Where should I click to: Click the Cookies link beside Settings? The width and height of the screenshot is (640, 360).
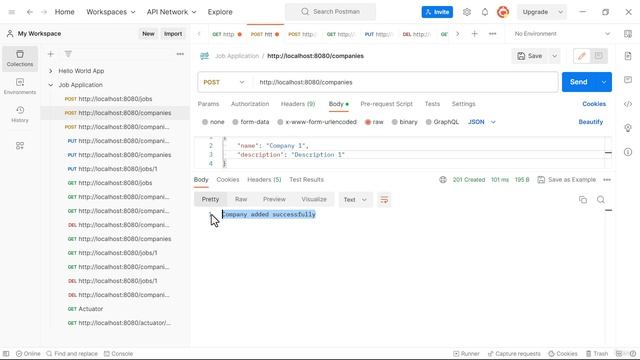pyautogui.click(x=594, y=104)
